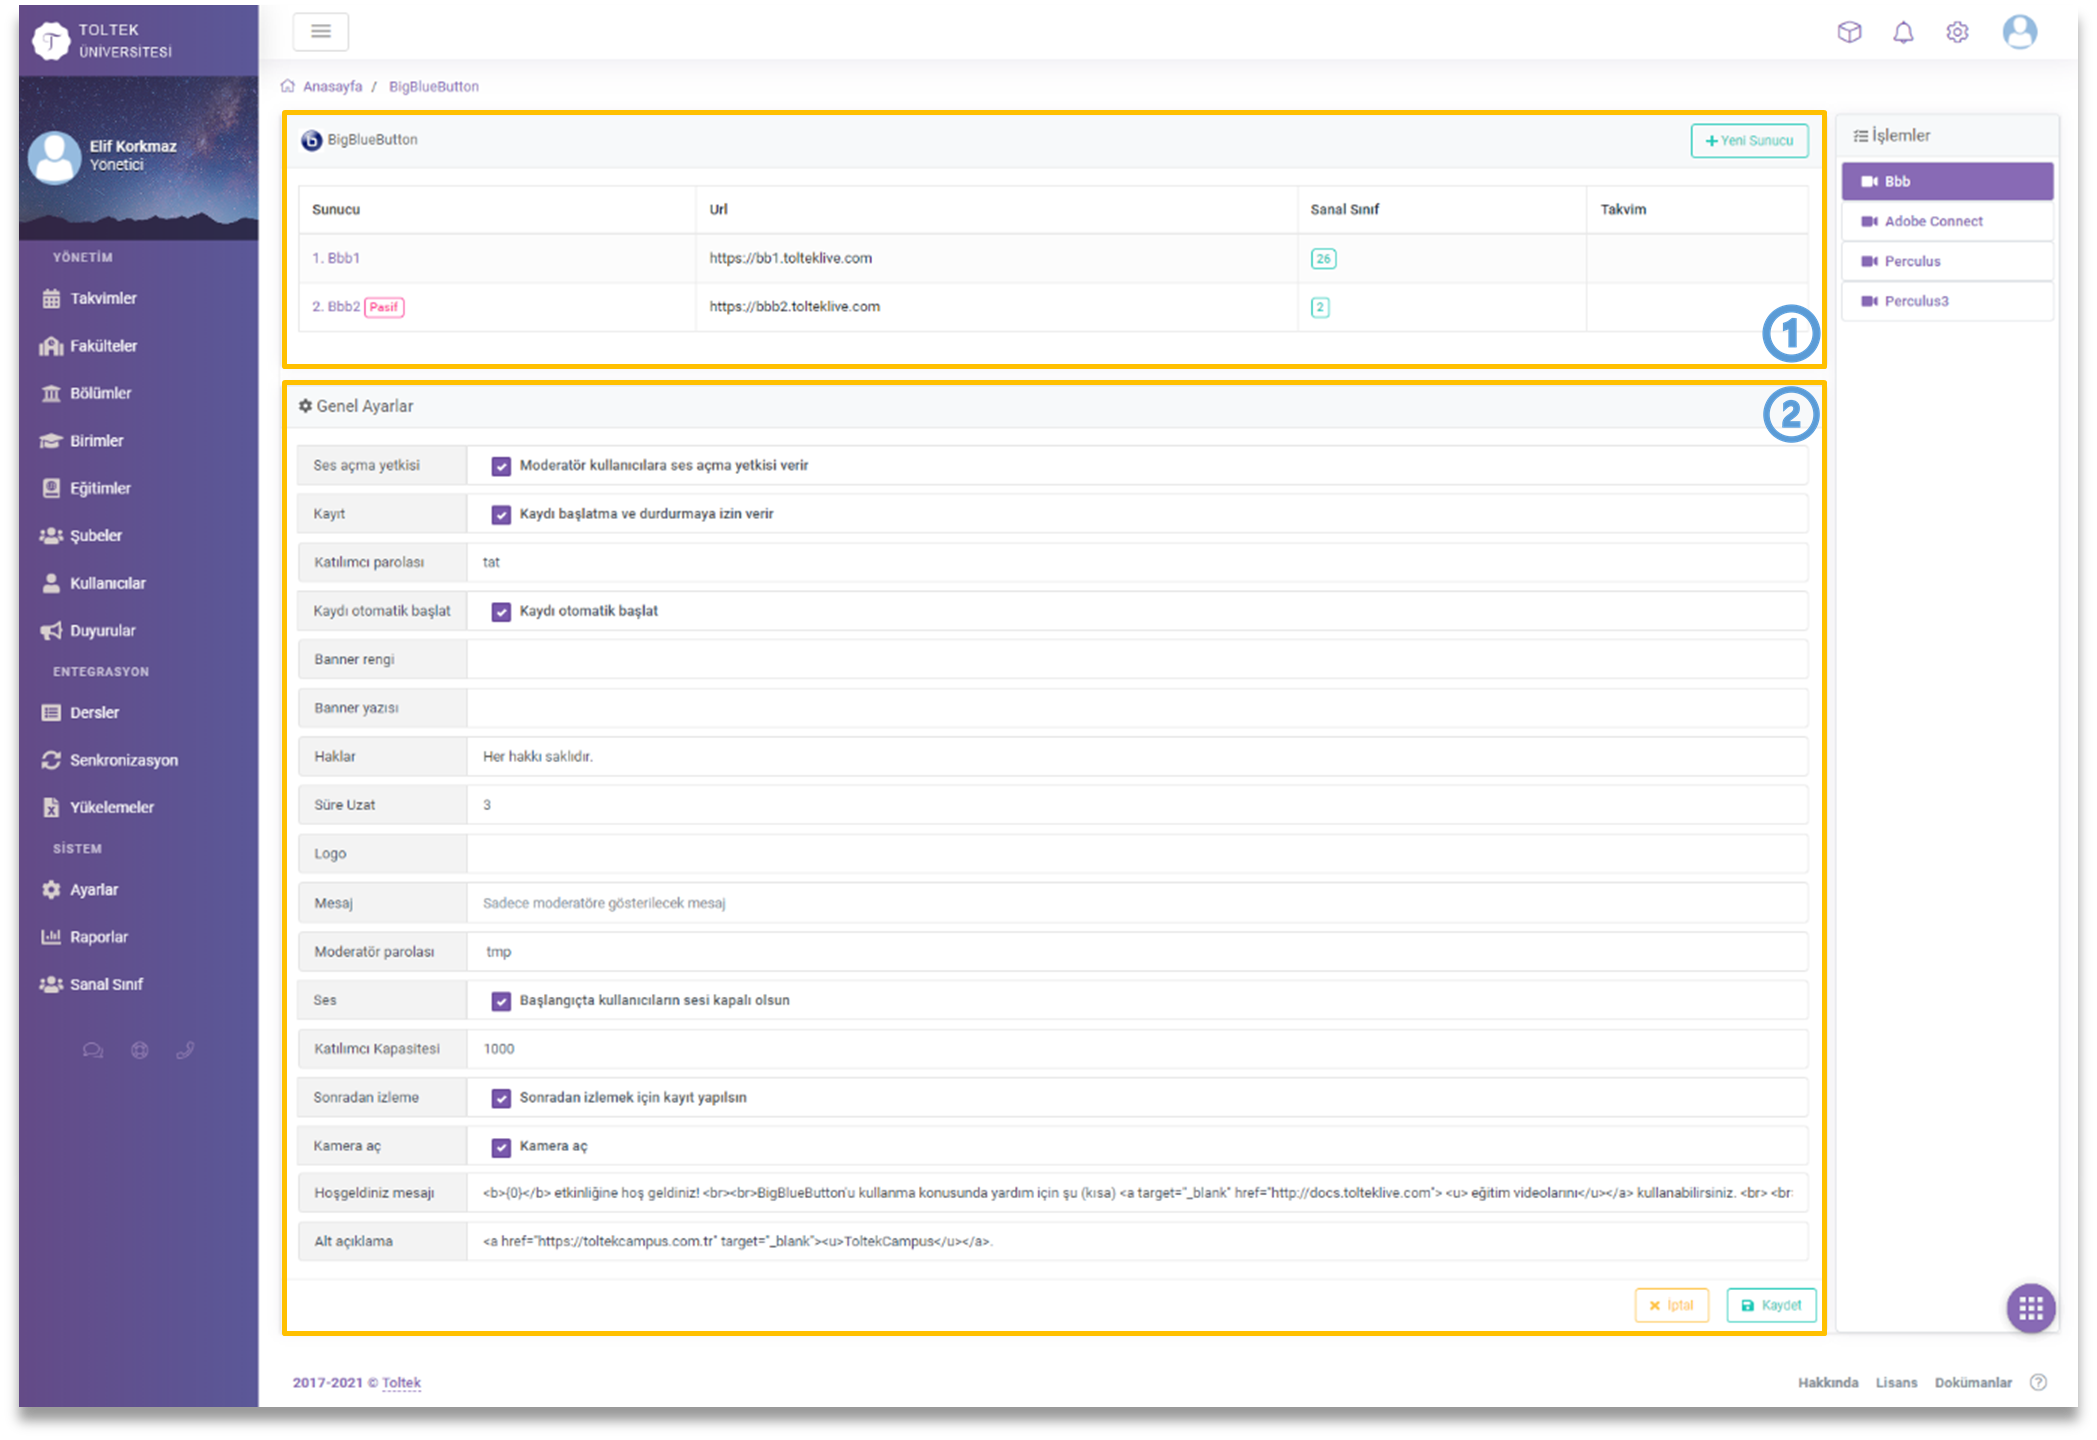Image resolution: width=2097 pixels, height=1440 pixels.
Task: Click the globe icon in sidebar bottom
Action: [140, 1050]
